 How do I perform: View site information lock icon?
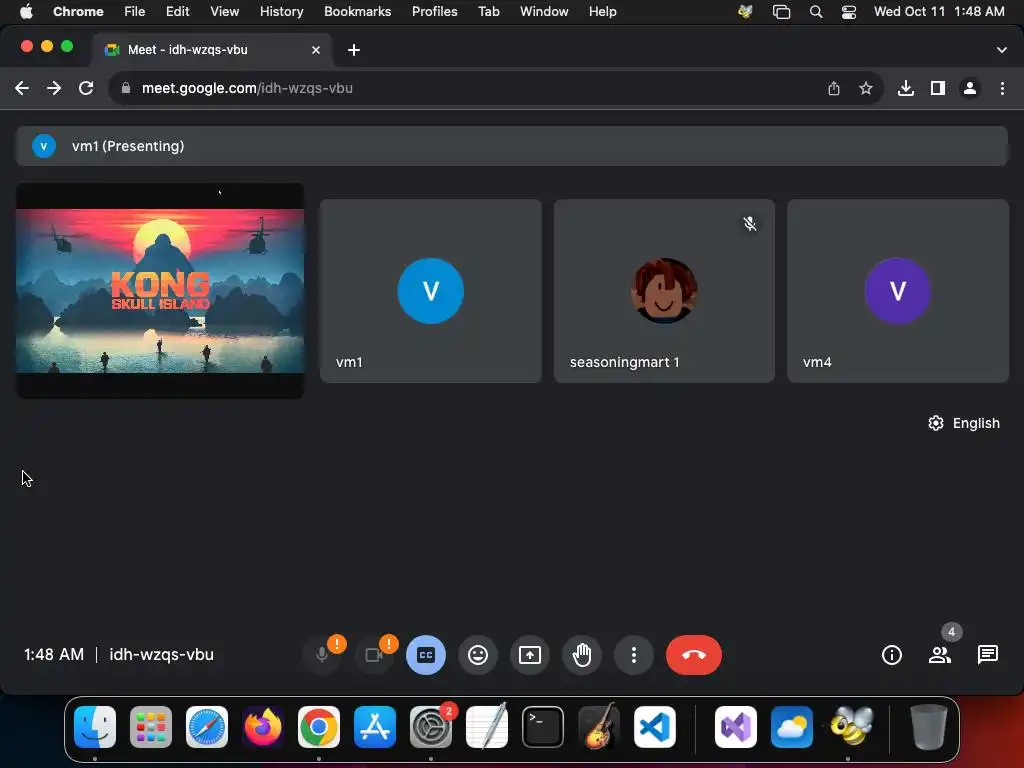(x=126, y=88)
